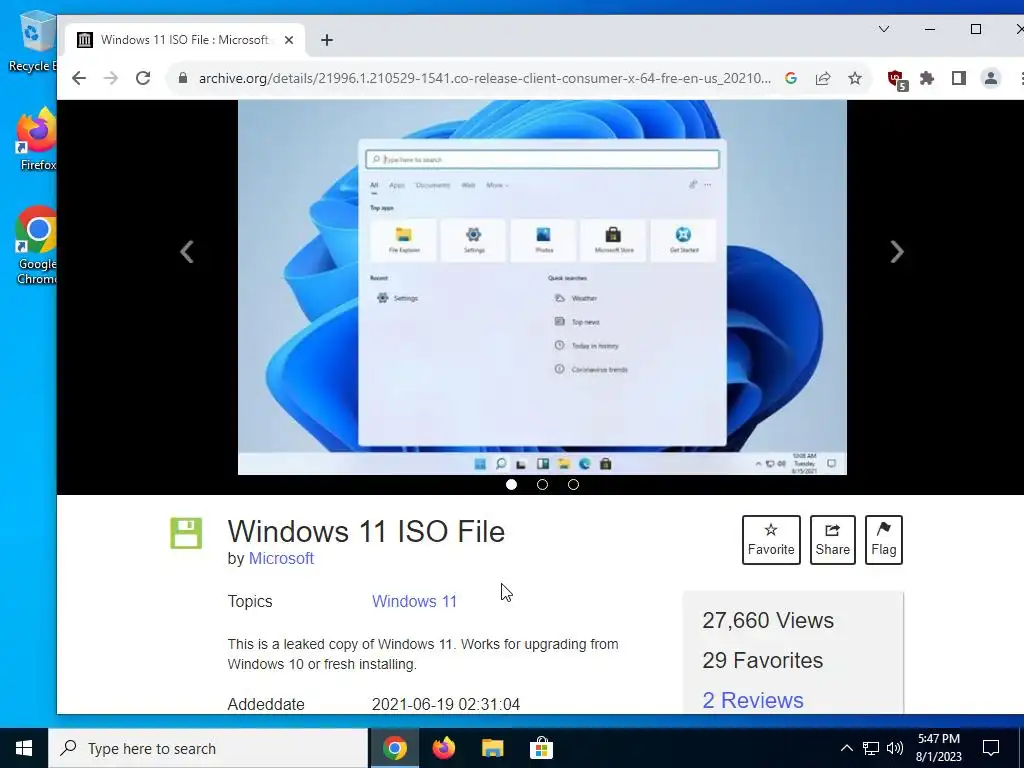Click the 27,660 Views text
The height and width of the screenshot is (768, 1024).
768,620
